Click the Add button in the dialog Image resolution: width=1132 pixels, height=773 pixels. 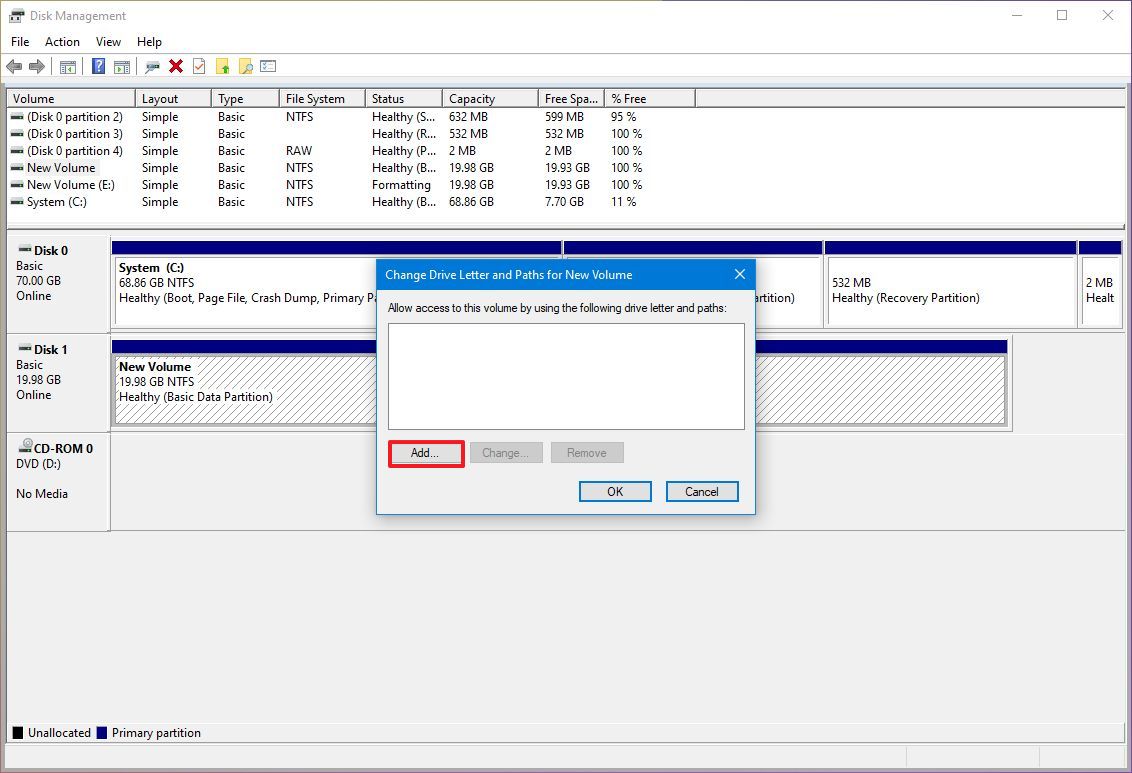425,452
